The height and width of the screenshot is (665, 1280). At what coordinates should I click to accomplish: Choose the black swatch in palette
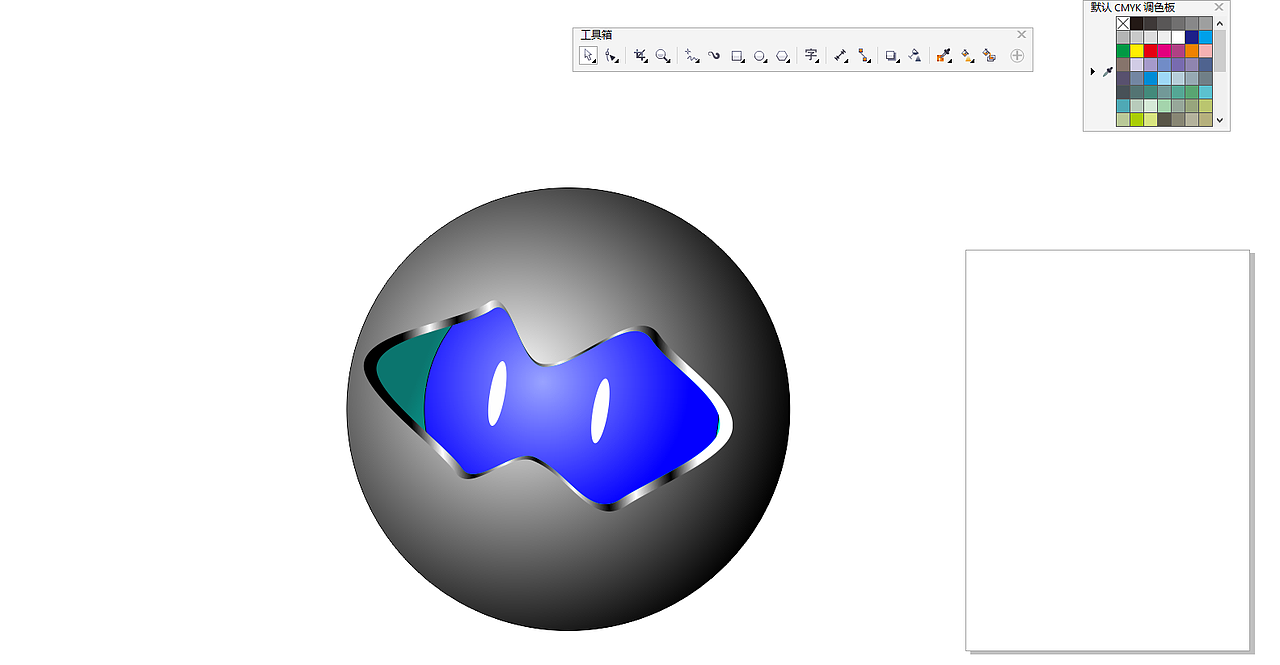point(1137,23)
